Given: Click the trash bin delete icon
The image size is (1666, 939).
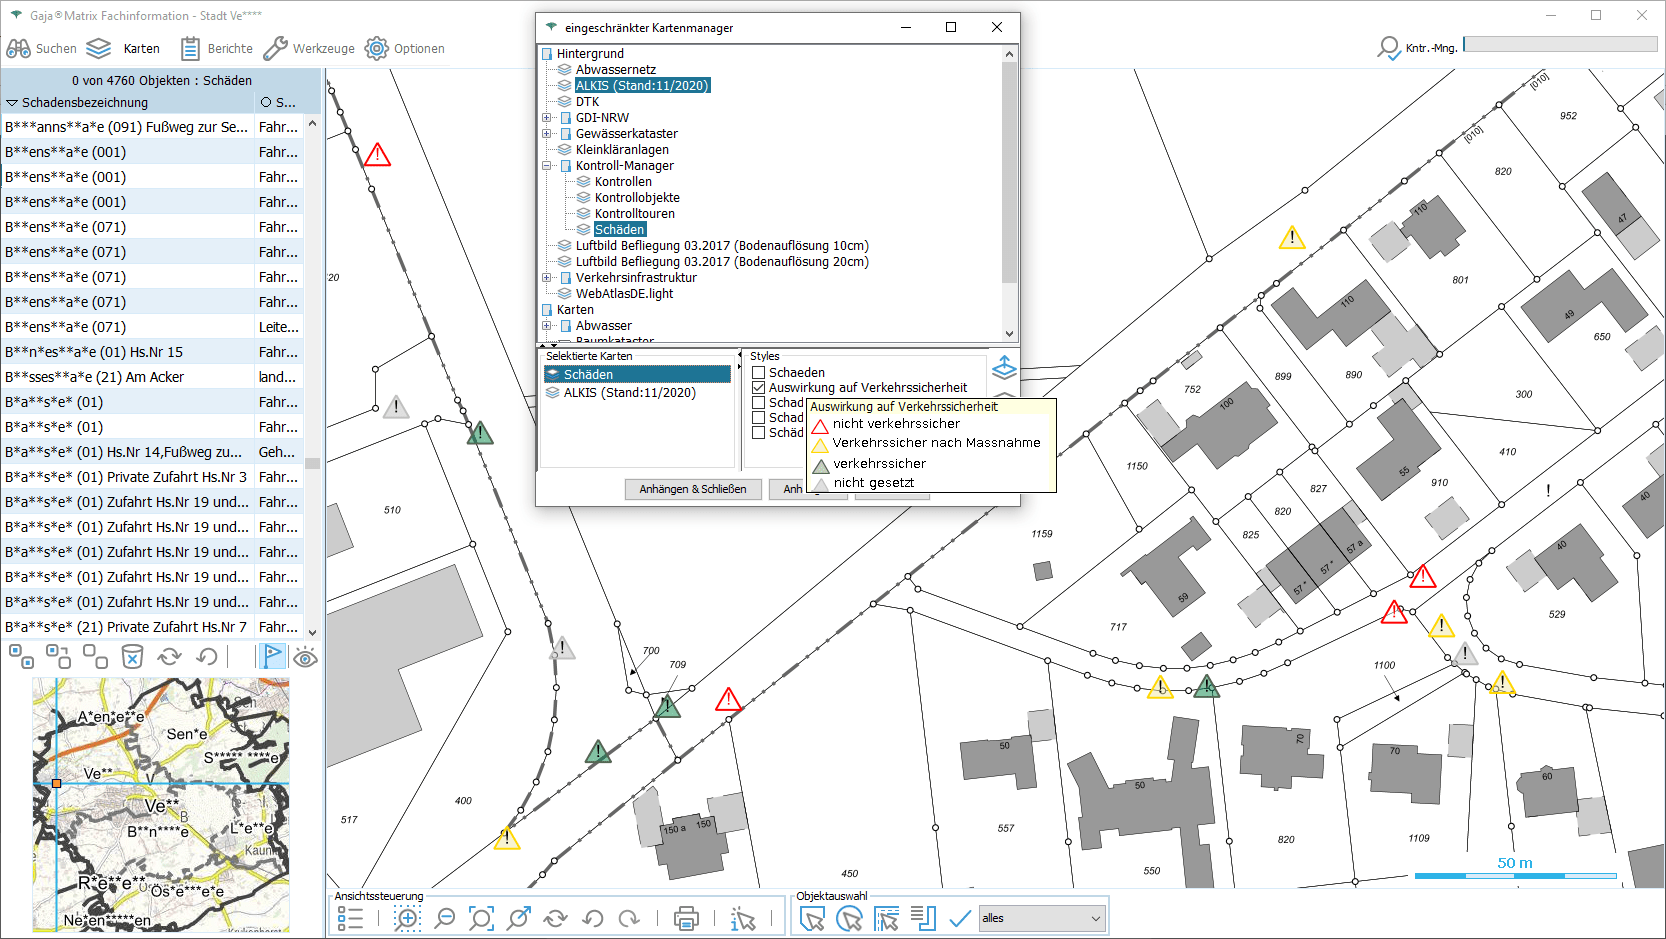Looking at the screenshot, I should pyautogui.click(x=132, y=657).
